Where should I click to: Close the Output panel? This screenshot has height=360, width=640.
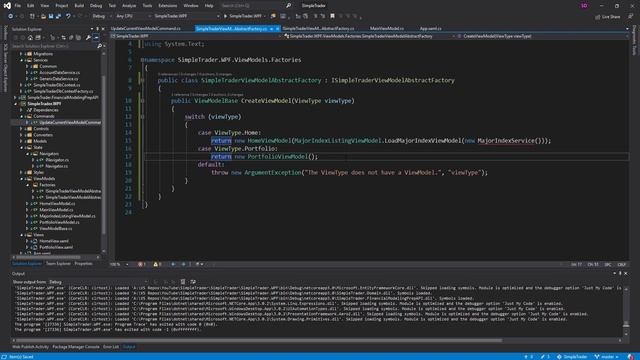point(626,273)
